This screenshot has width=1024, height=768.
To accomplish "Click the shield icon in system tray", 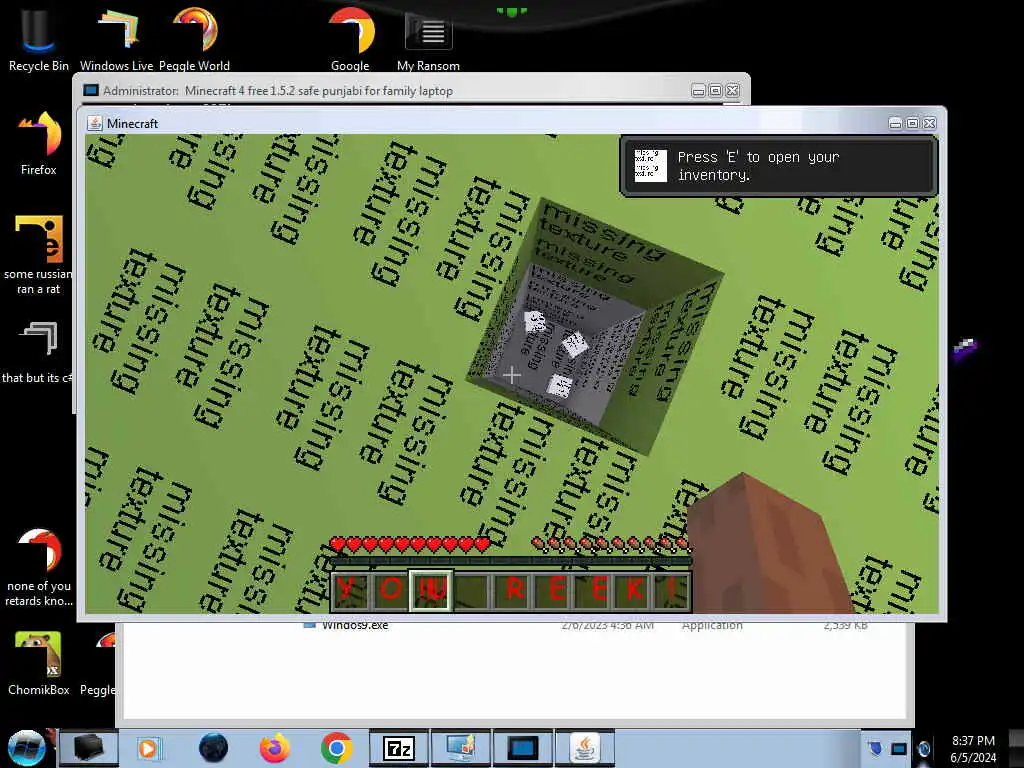I will [x=876, y=748].
